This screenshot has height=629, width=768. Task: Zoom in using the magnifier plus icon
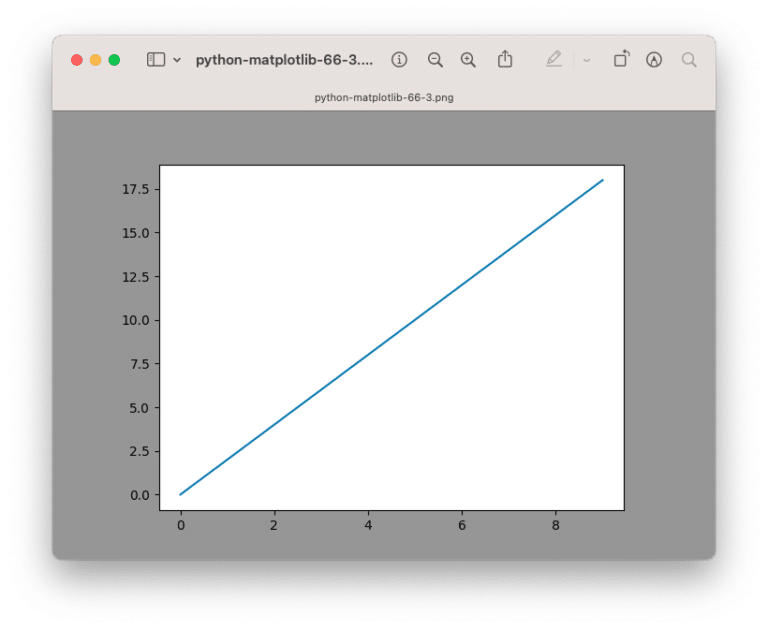click(x=468, y=60)
